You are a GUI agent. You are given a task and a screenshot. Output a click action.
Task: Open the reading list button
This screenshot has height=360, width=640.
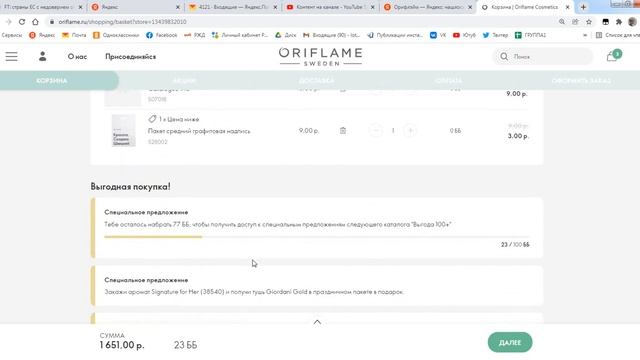coord(617,35)
